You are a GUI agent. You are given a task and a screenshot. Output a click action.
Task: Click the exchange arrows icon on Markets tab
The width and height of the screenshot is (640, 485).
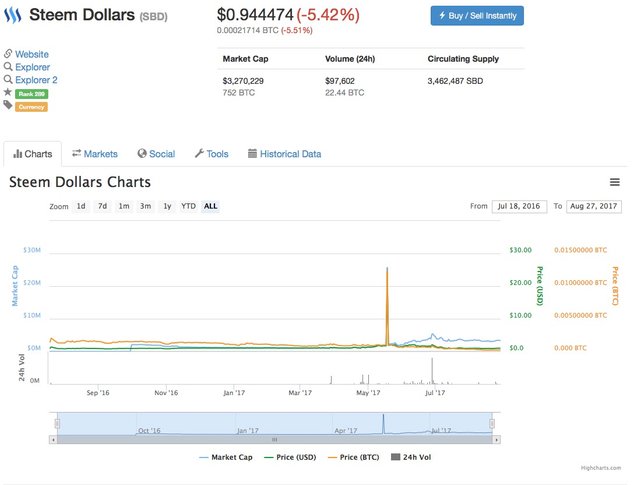coord(76,153)
